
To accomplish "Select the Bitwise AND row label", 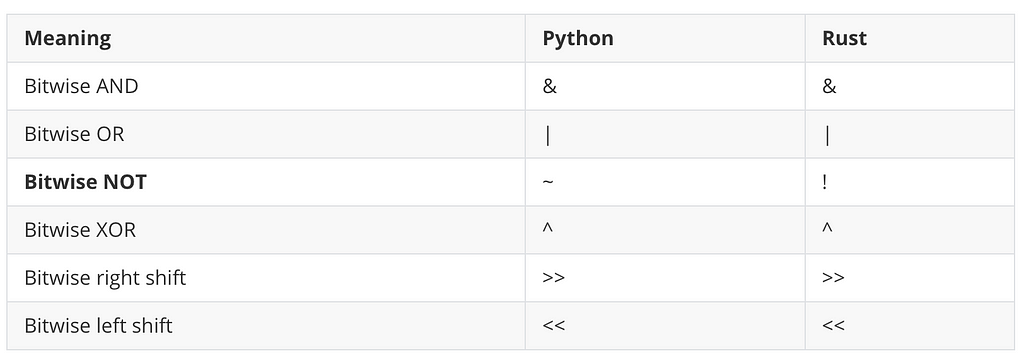I will 81,86.
